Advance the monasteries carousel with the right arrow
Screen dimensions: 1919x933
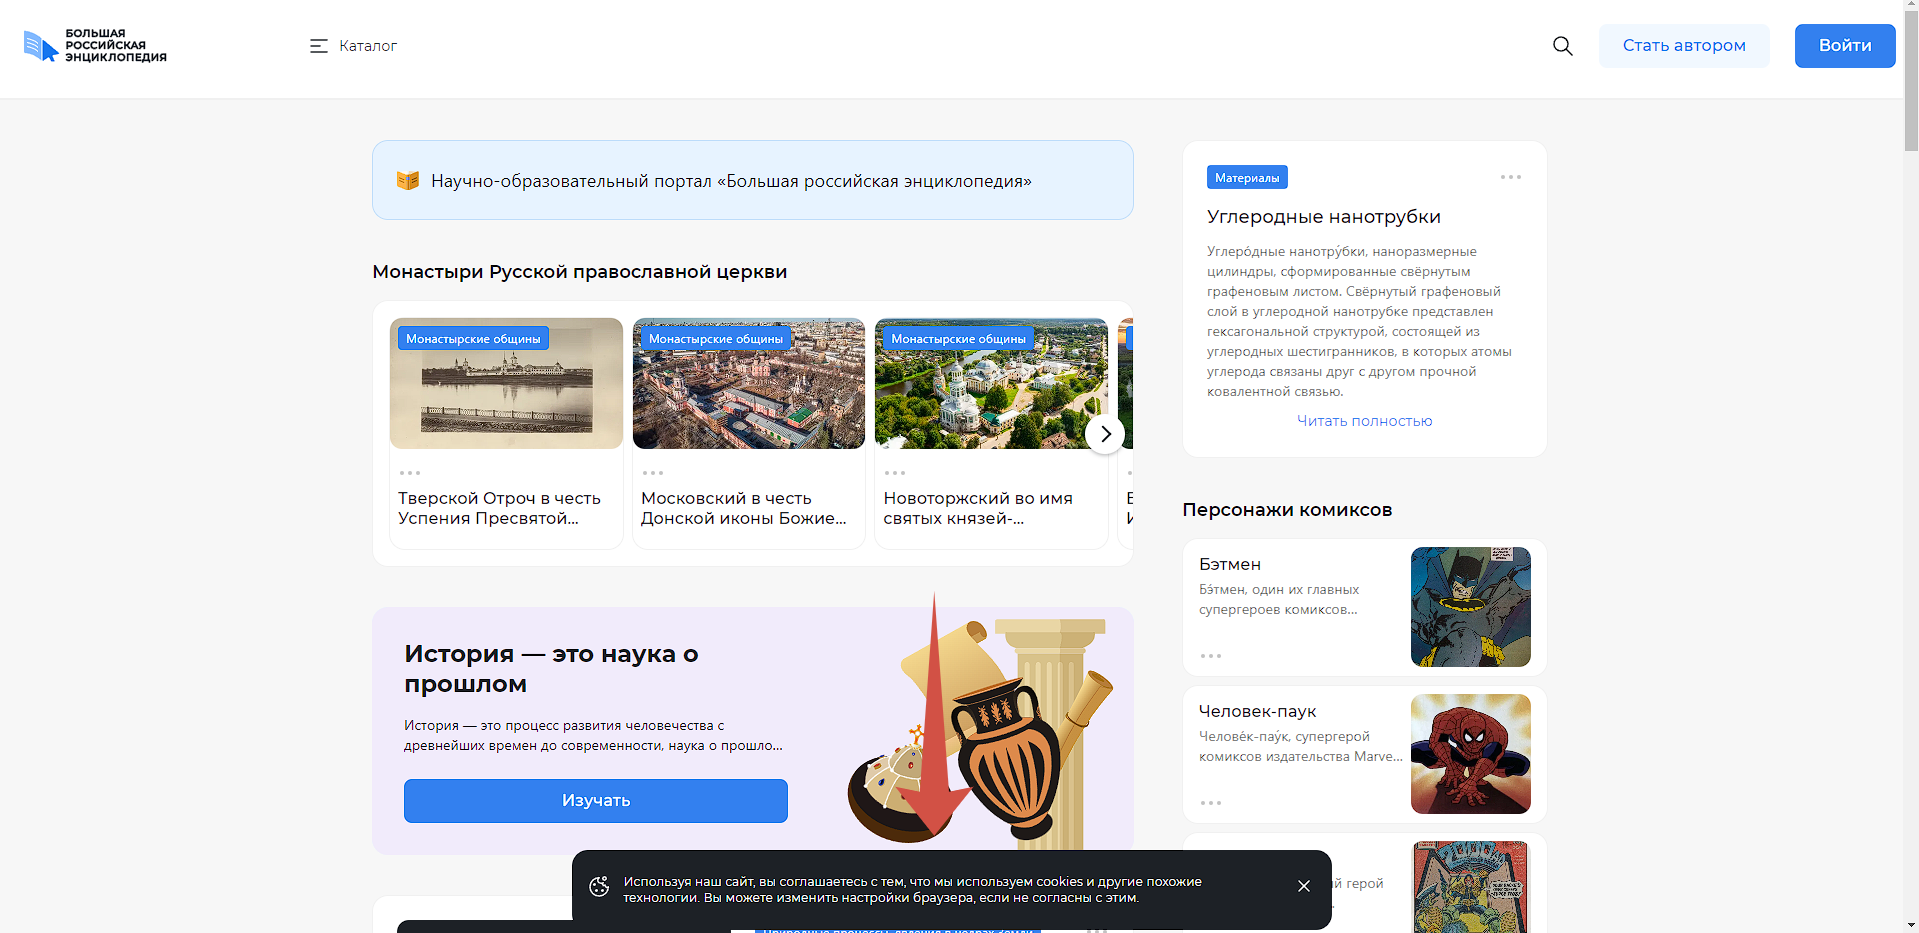pos(1105,433)
